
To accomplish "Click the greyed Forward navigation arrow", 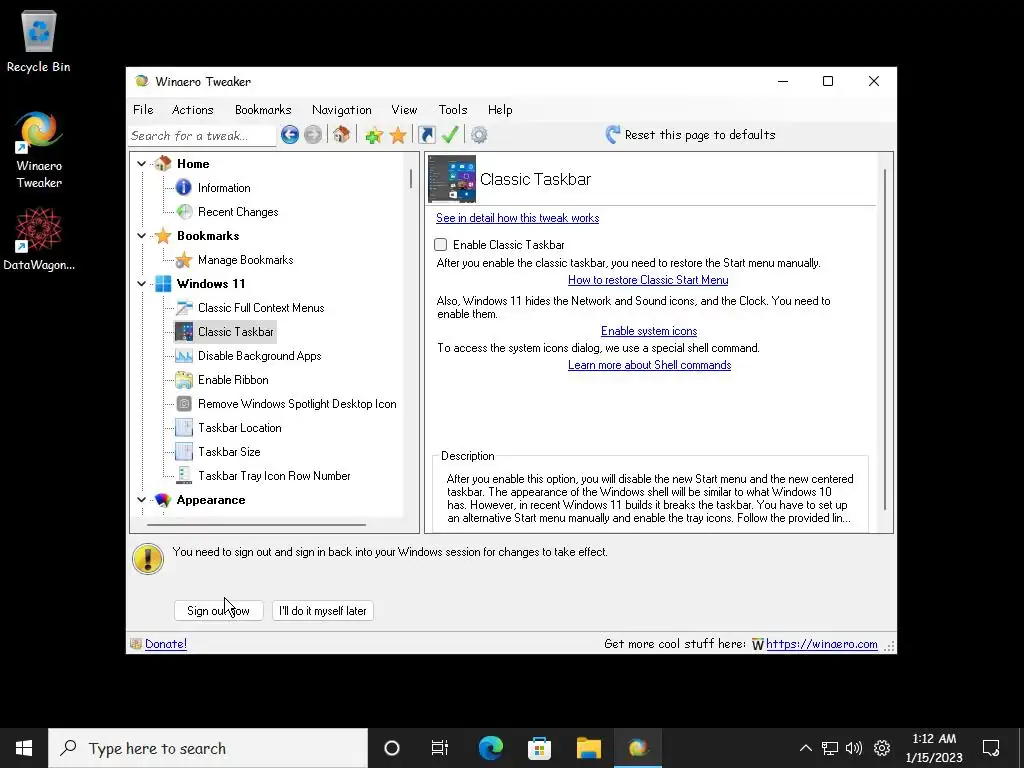I will (x=313, y=135).
